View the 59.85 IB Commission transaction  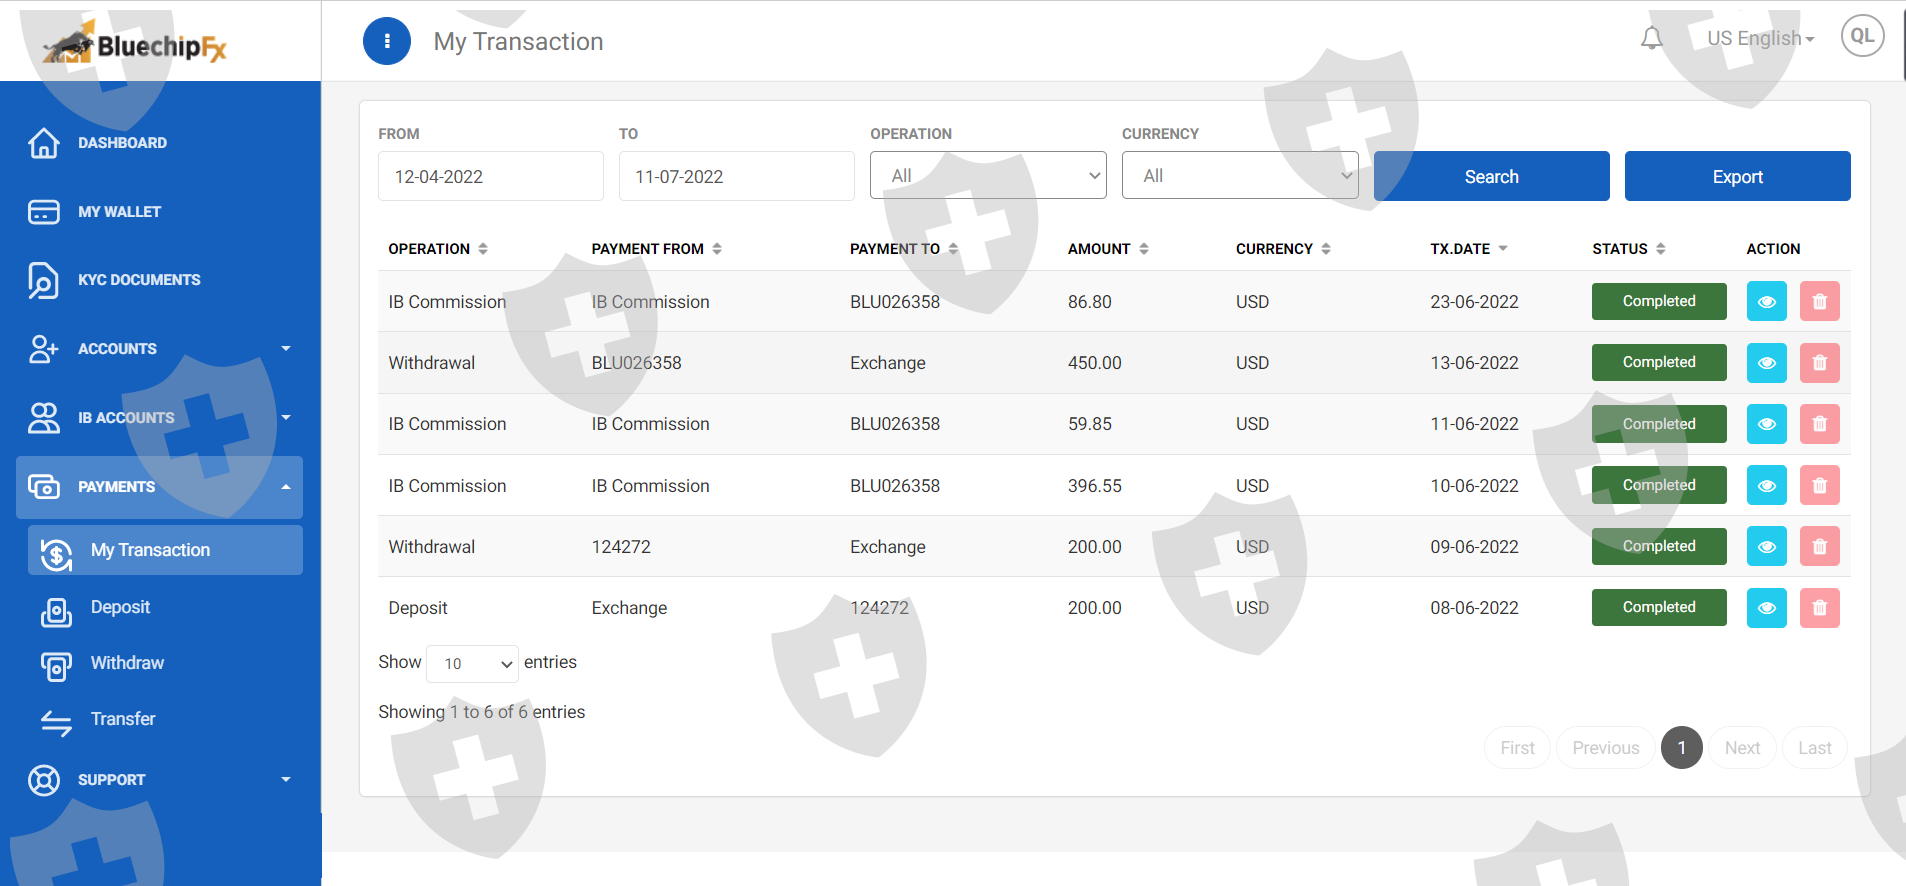click(1766, 424)
